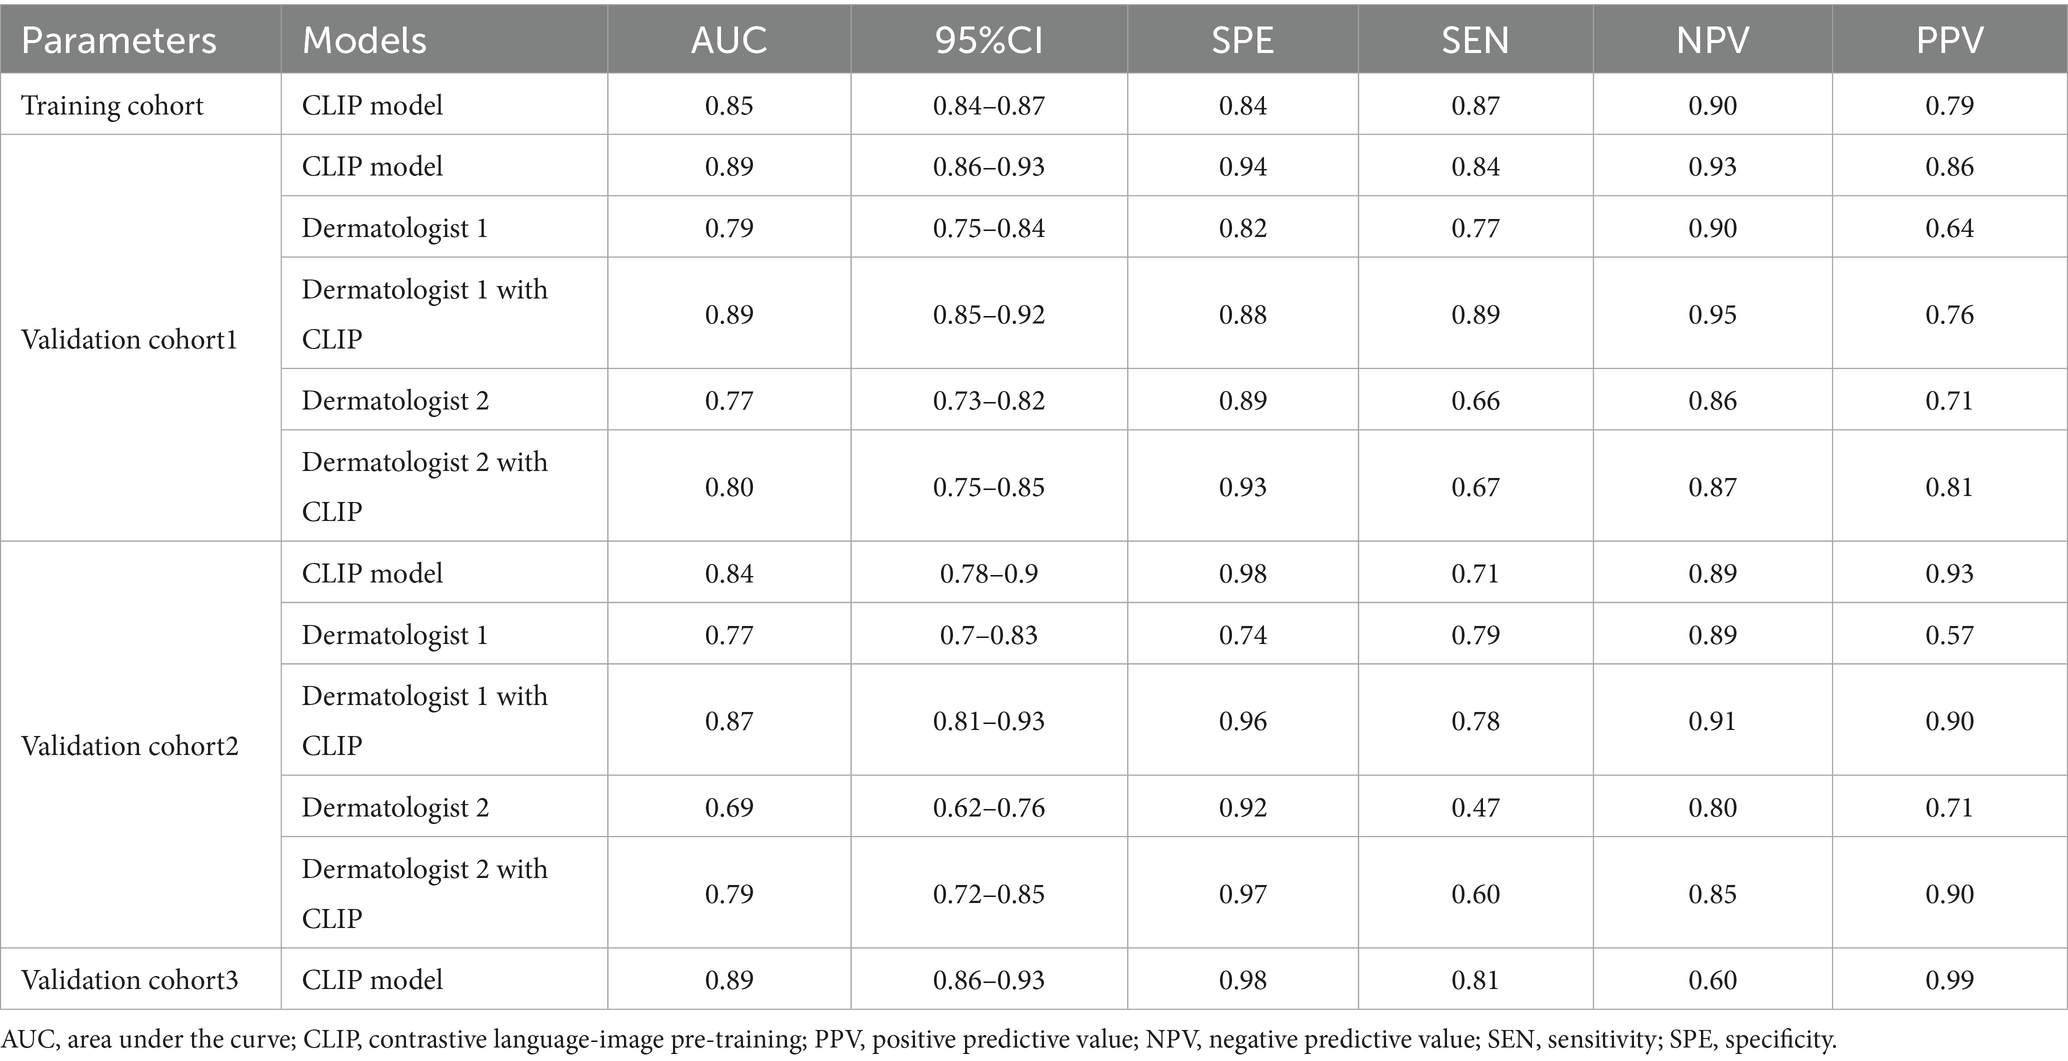Screen dimensions: 2068x1061
Task: Click the Validation cohort2 row label
Action: point(130,746)
